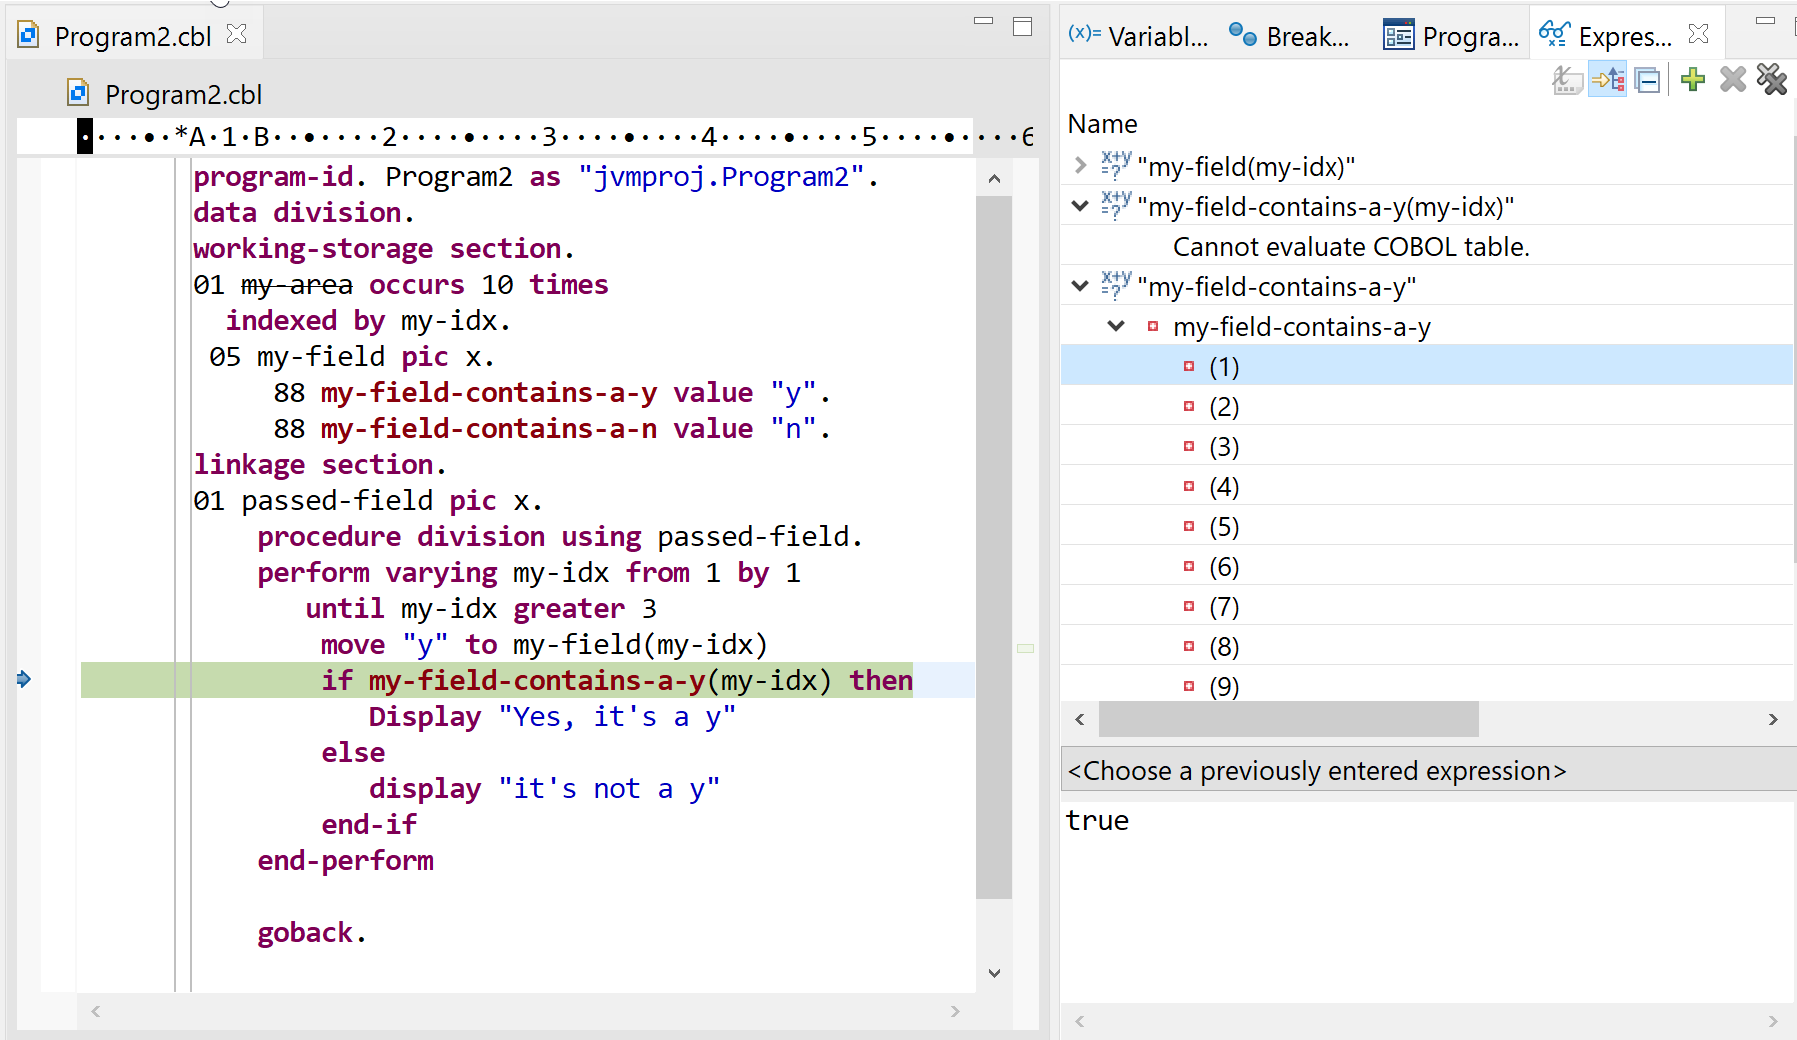Add a new watch expression with the plus icon

coord(1693,80)
